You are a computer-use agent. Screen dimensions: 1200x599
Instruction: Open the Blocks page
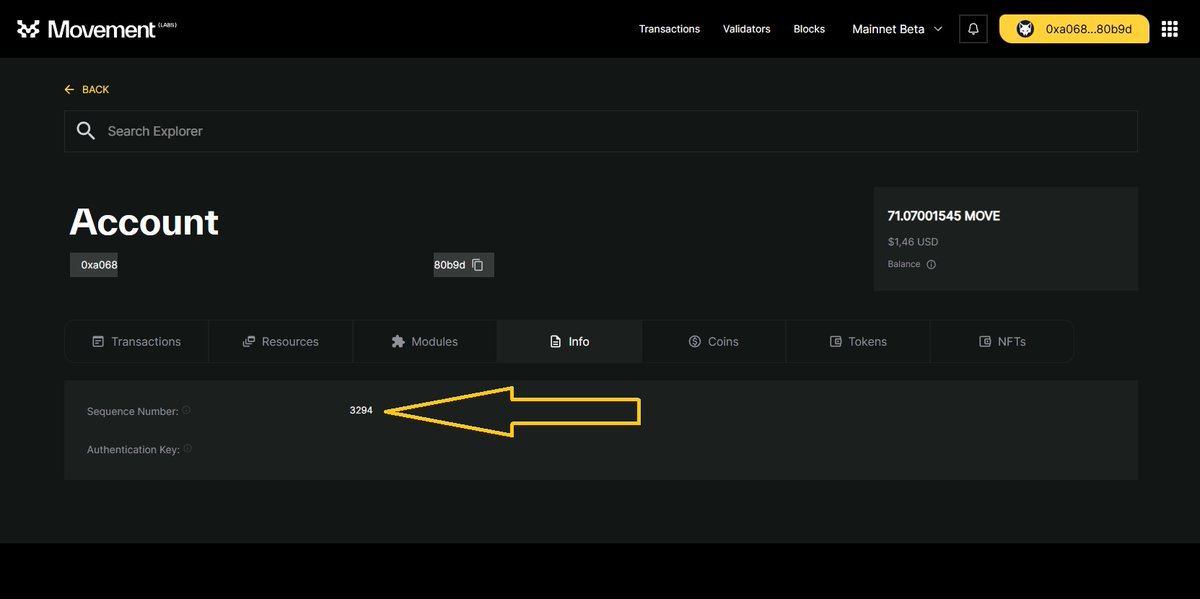pos(809,29)
